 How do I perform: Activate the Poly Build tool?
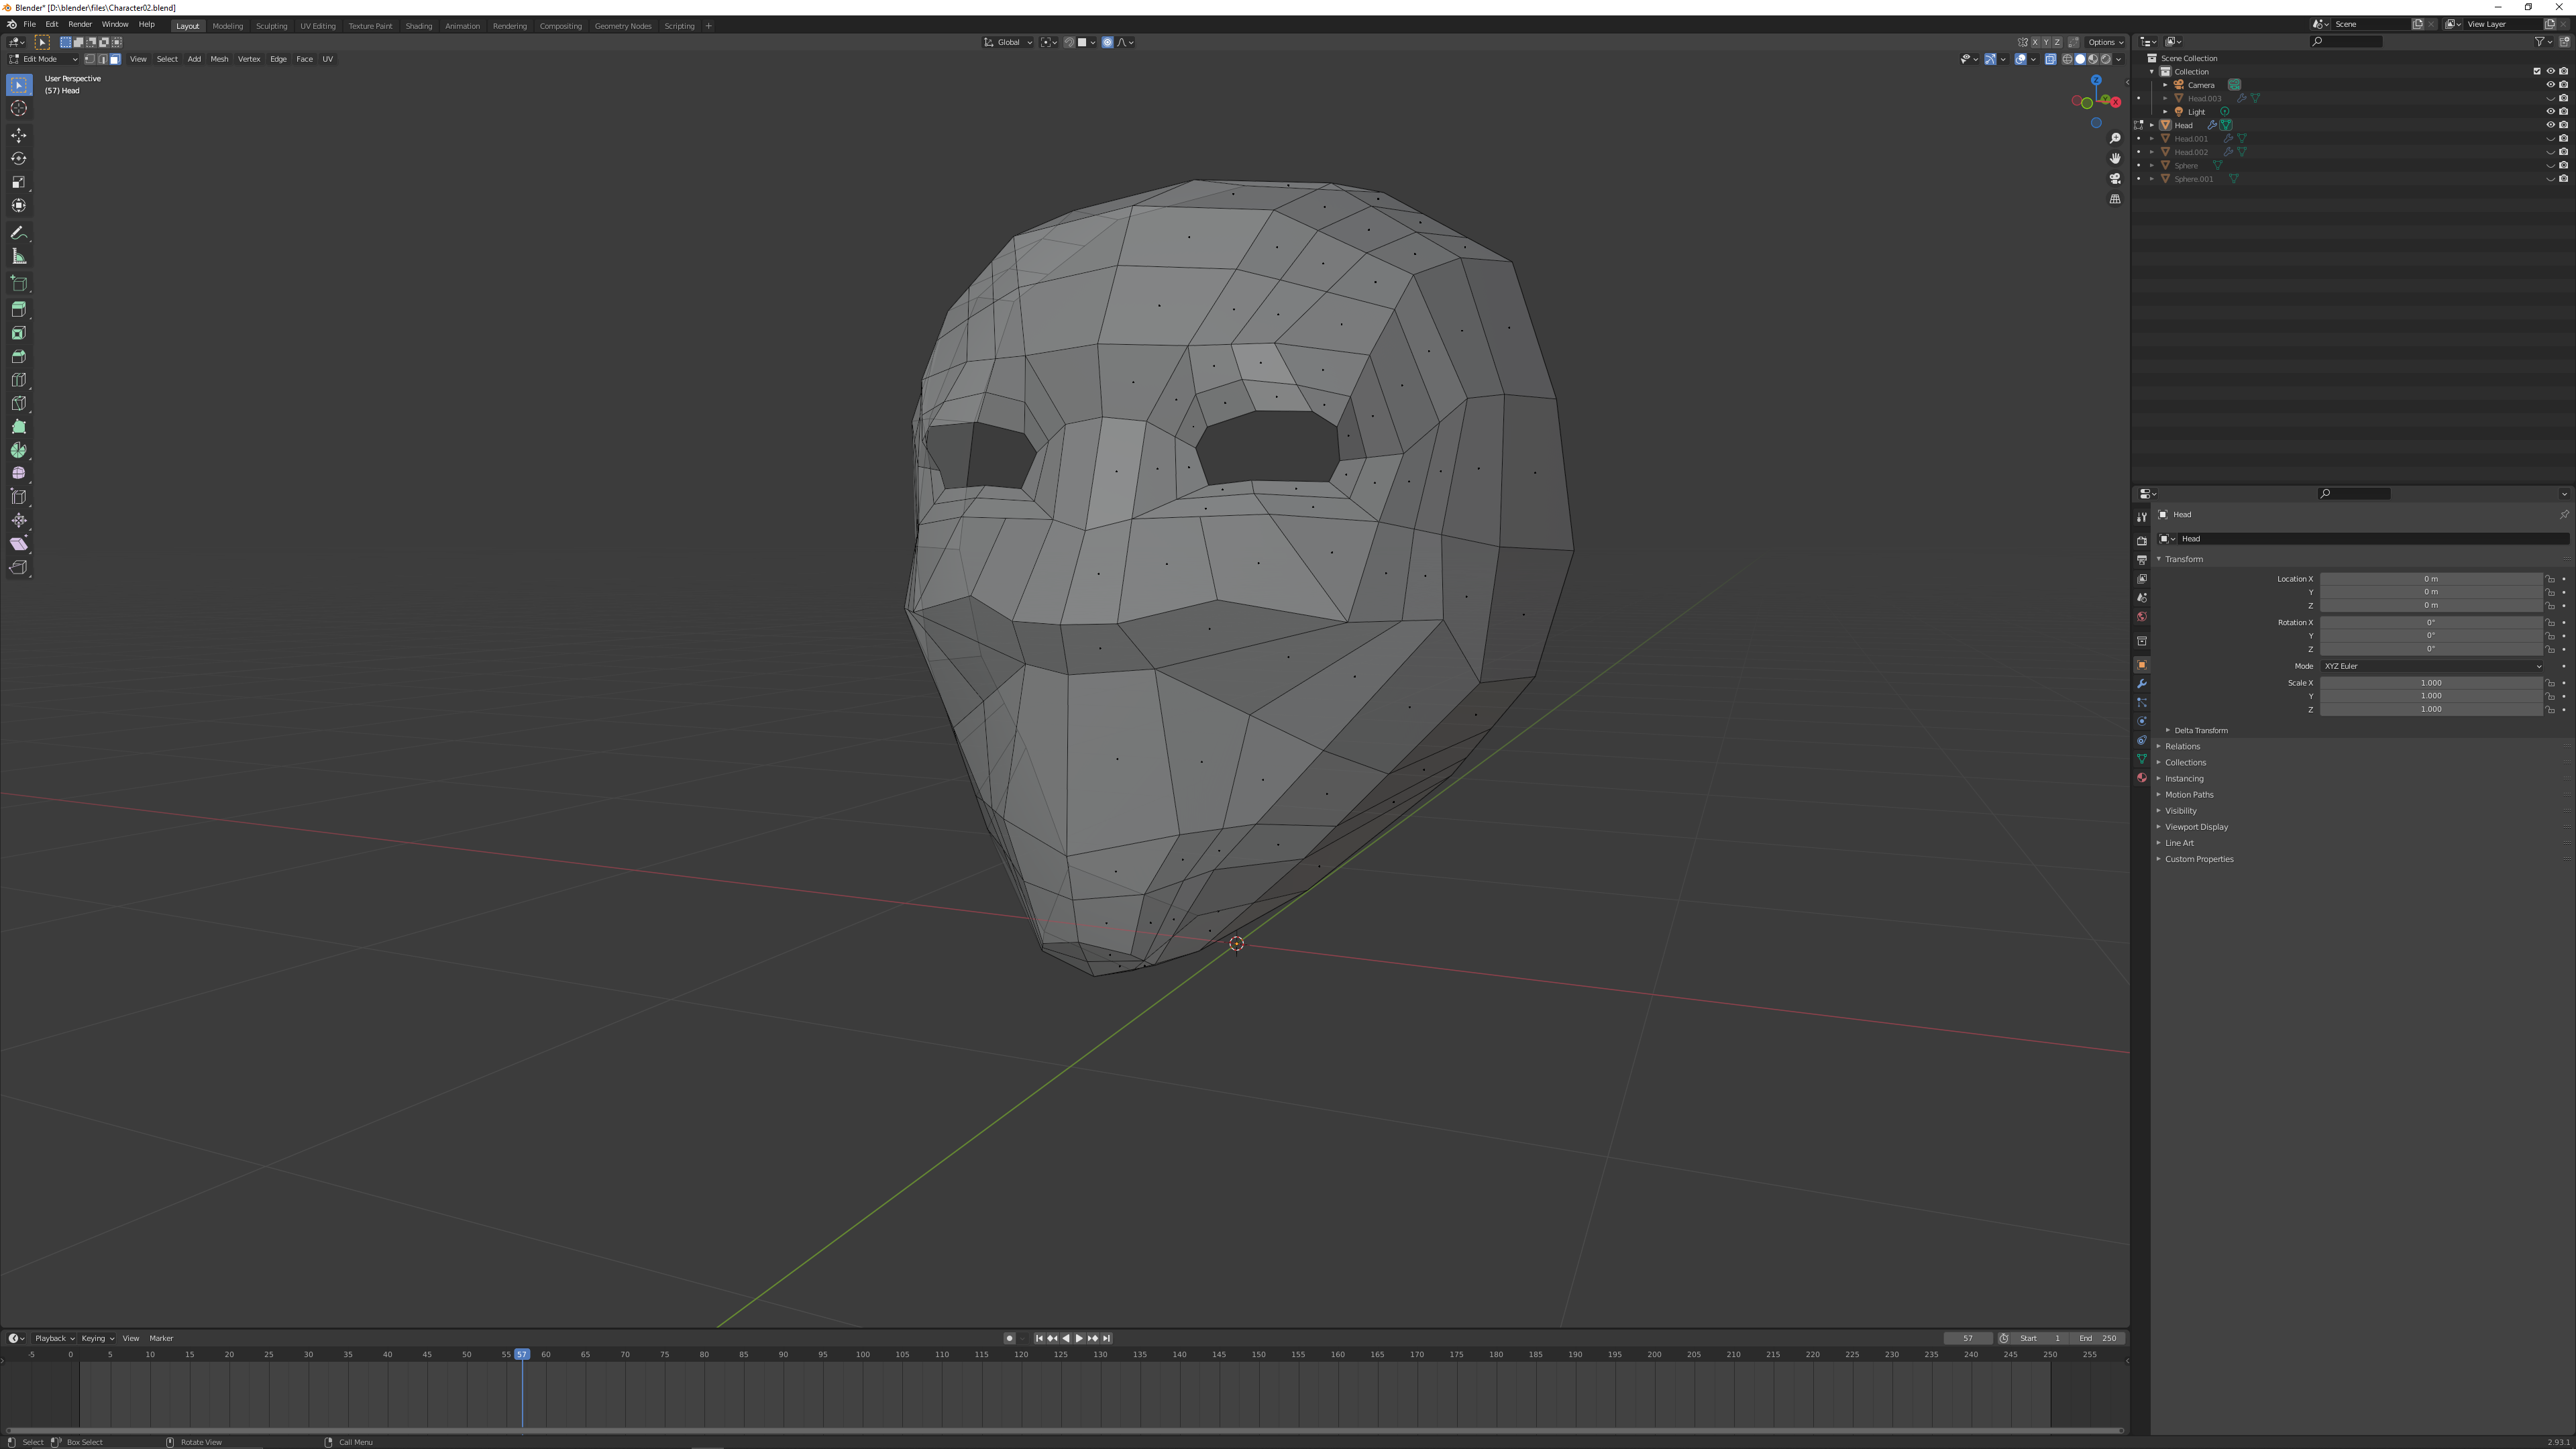[19, 427]
